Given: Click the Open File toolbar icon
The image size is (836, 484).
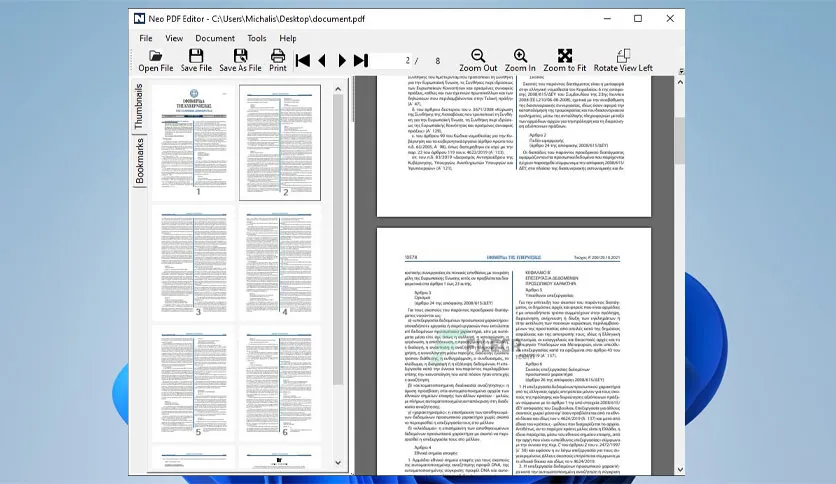Looking at the screenshot, I should point(155,55).
